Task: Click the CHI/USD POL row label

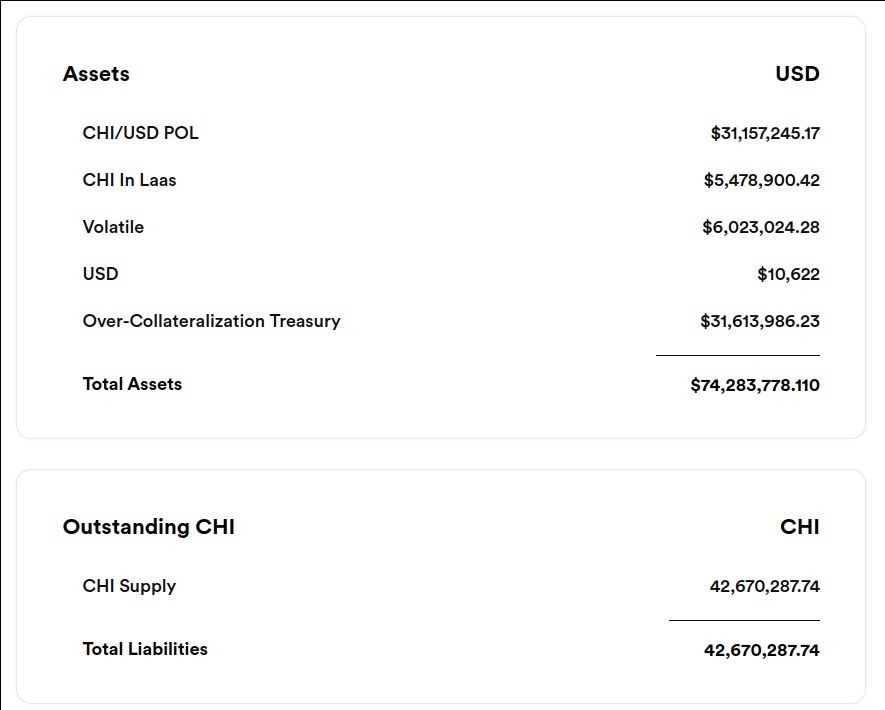Action: (141, 133)
